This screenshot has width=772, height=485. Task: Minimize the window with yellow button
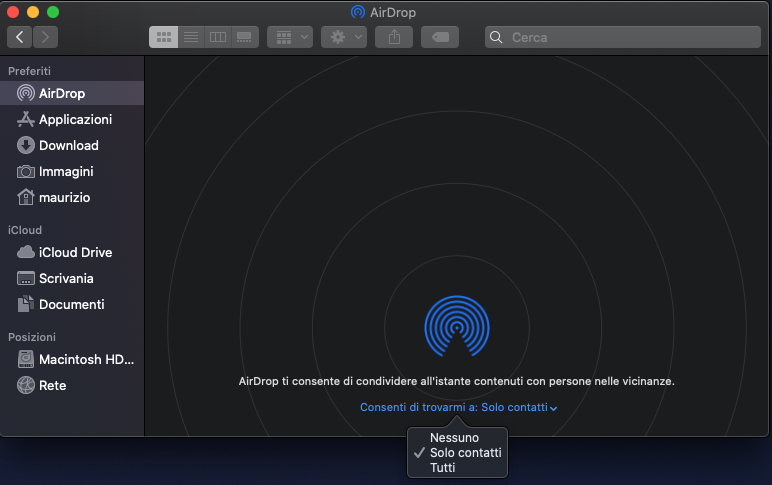(x=33, y=12)
